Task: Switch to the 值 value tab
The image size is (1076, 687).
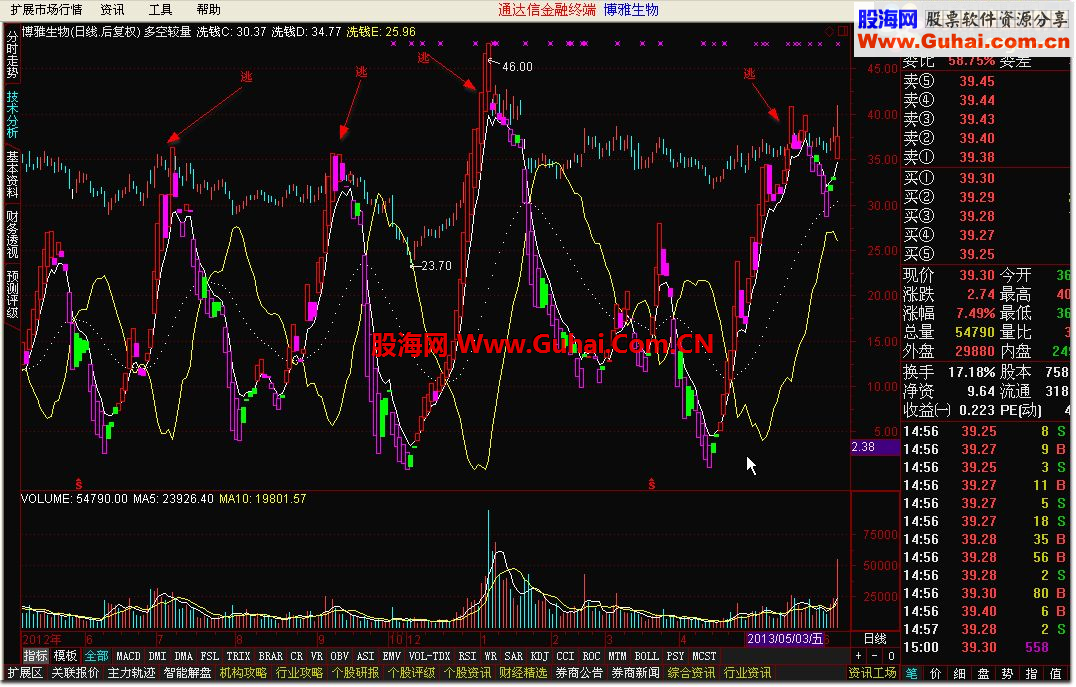Action: click(x=1055, y=673)
